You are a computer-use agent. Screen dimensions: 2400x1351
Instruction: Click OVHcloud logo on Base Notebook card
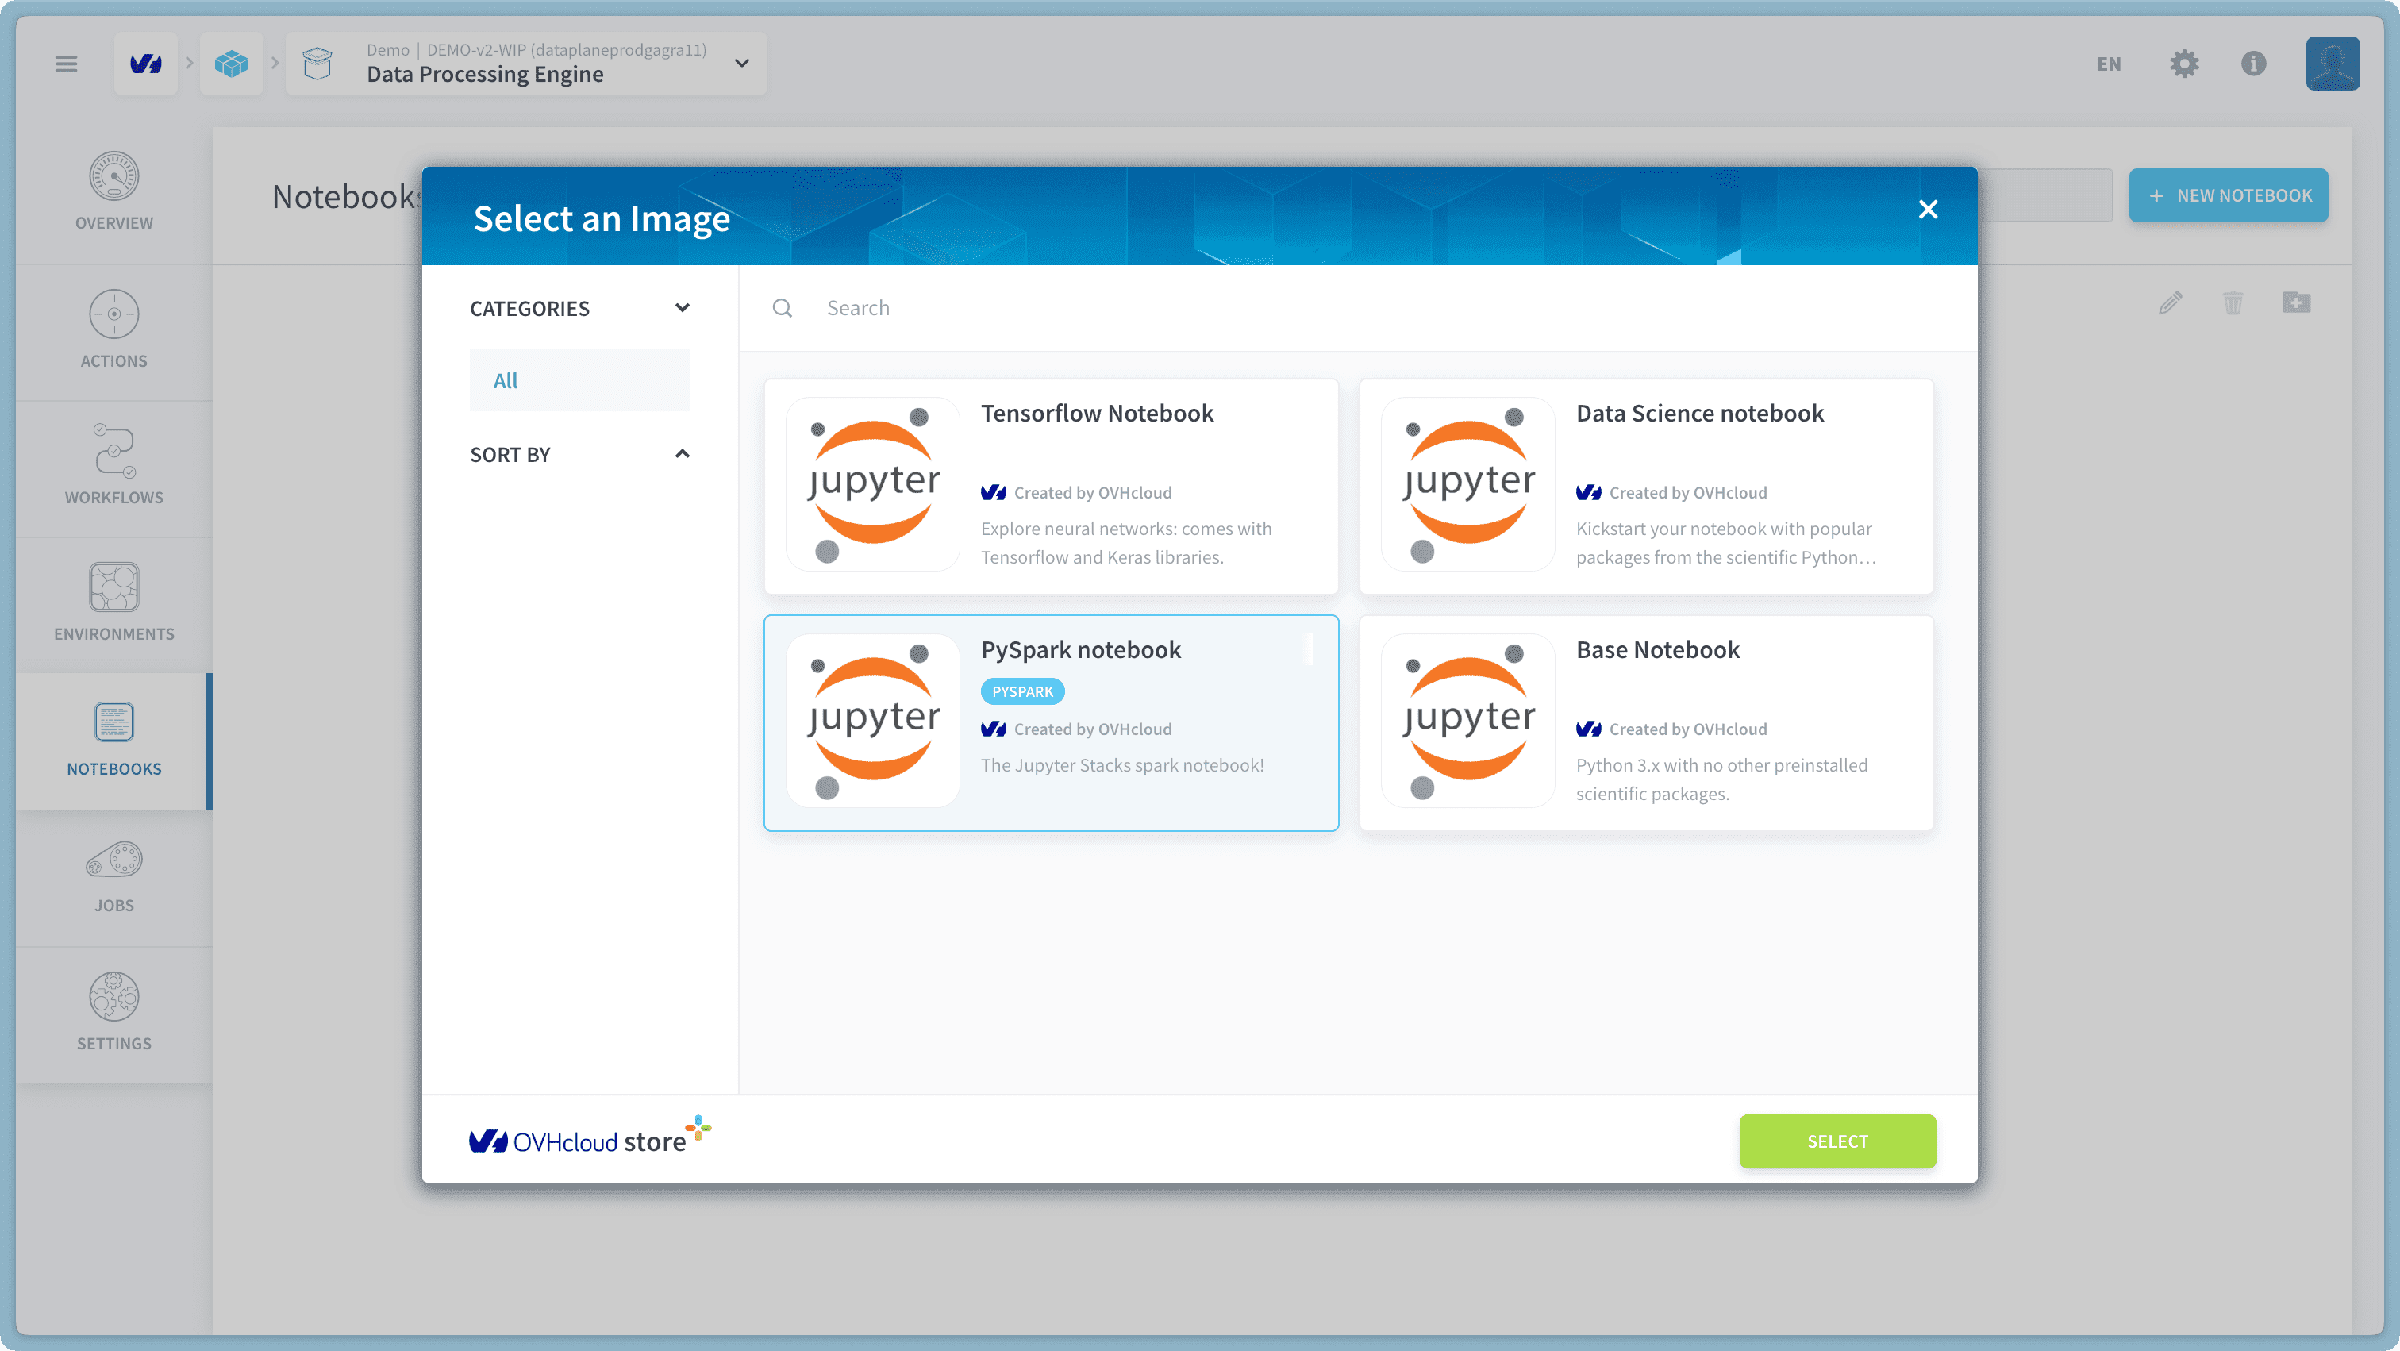1589,729
